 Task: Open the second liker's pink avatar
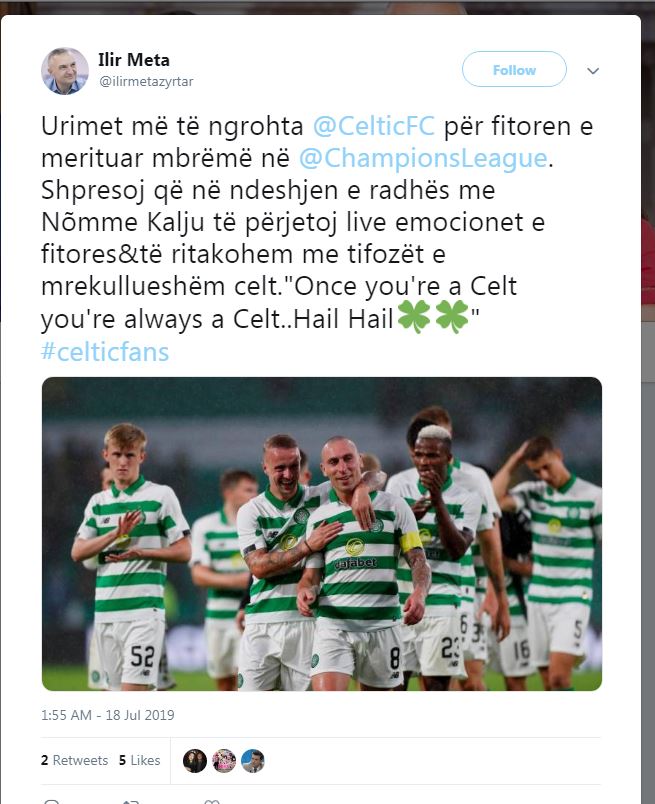224,760
